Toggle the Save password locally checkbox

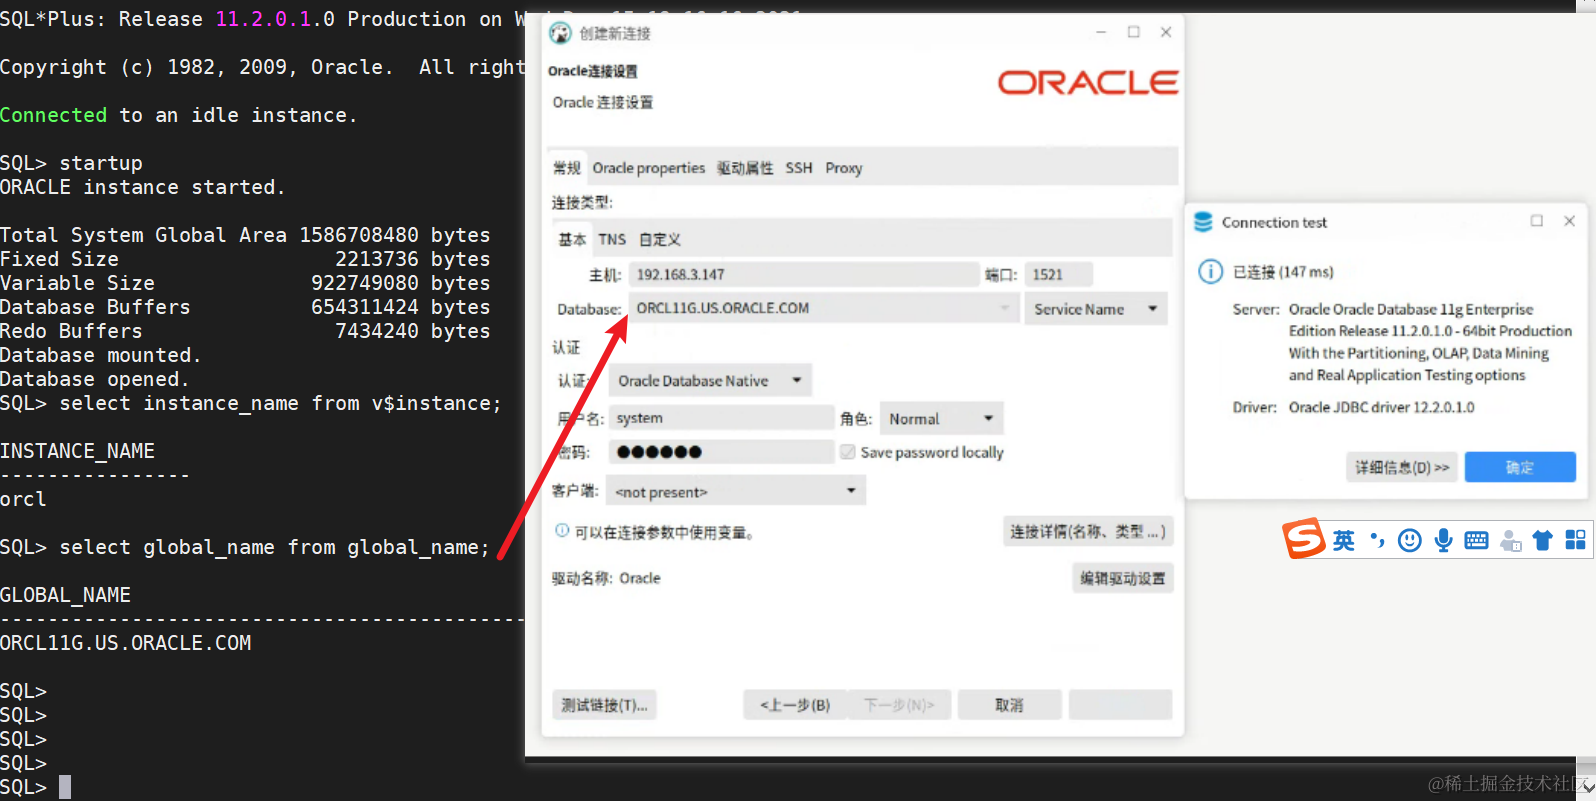coord(848,452)
